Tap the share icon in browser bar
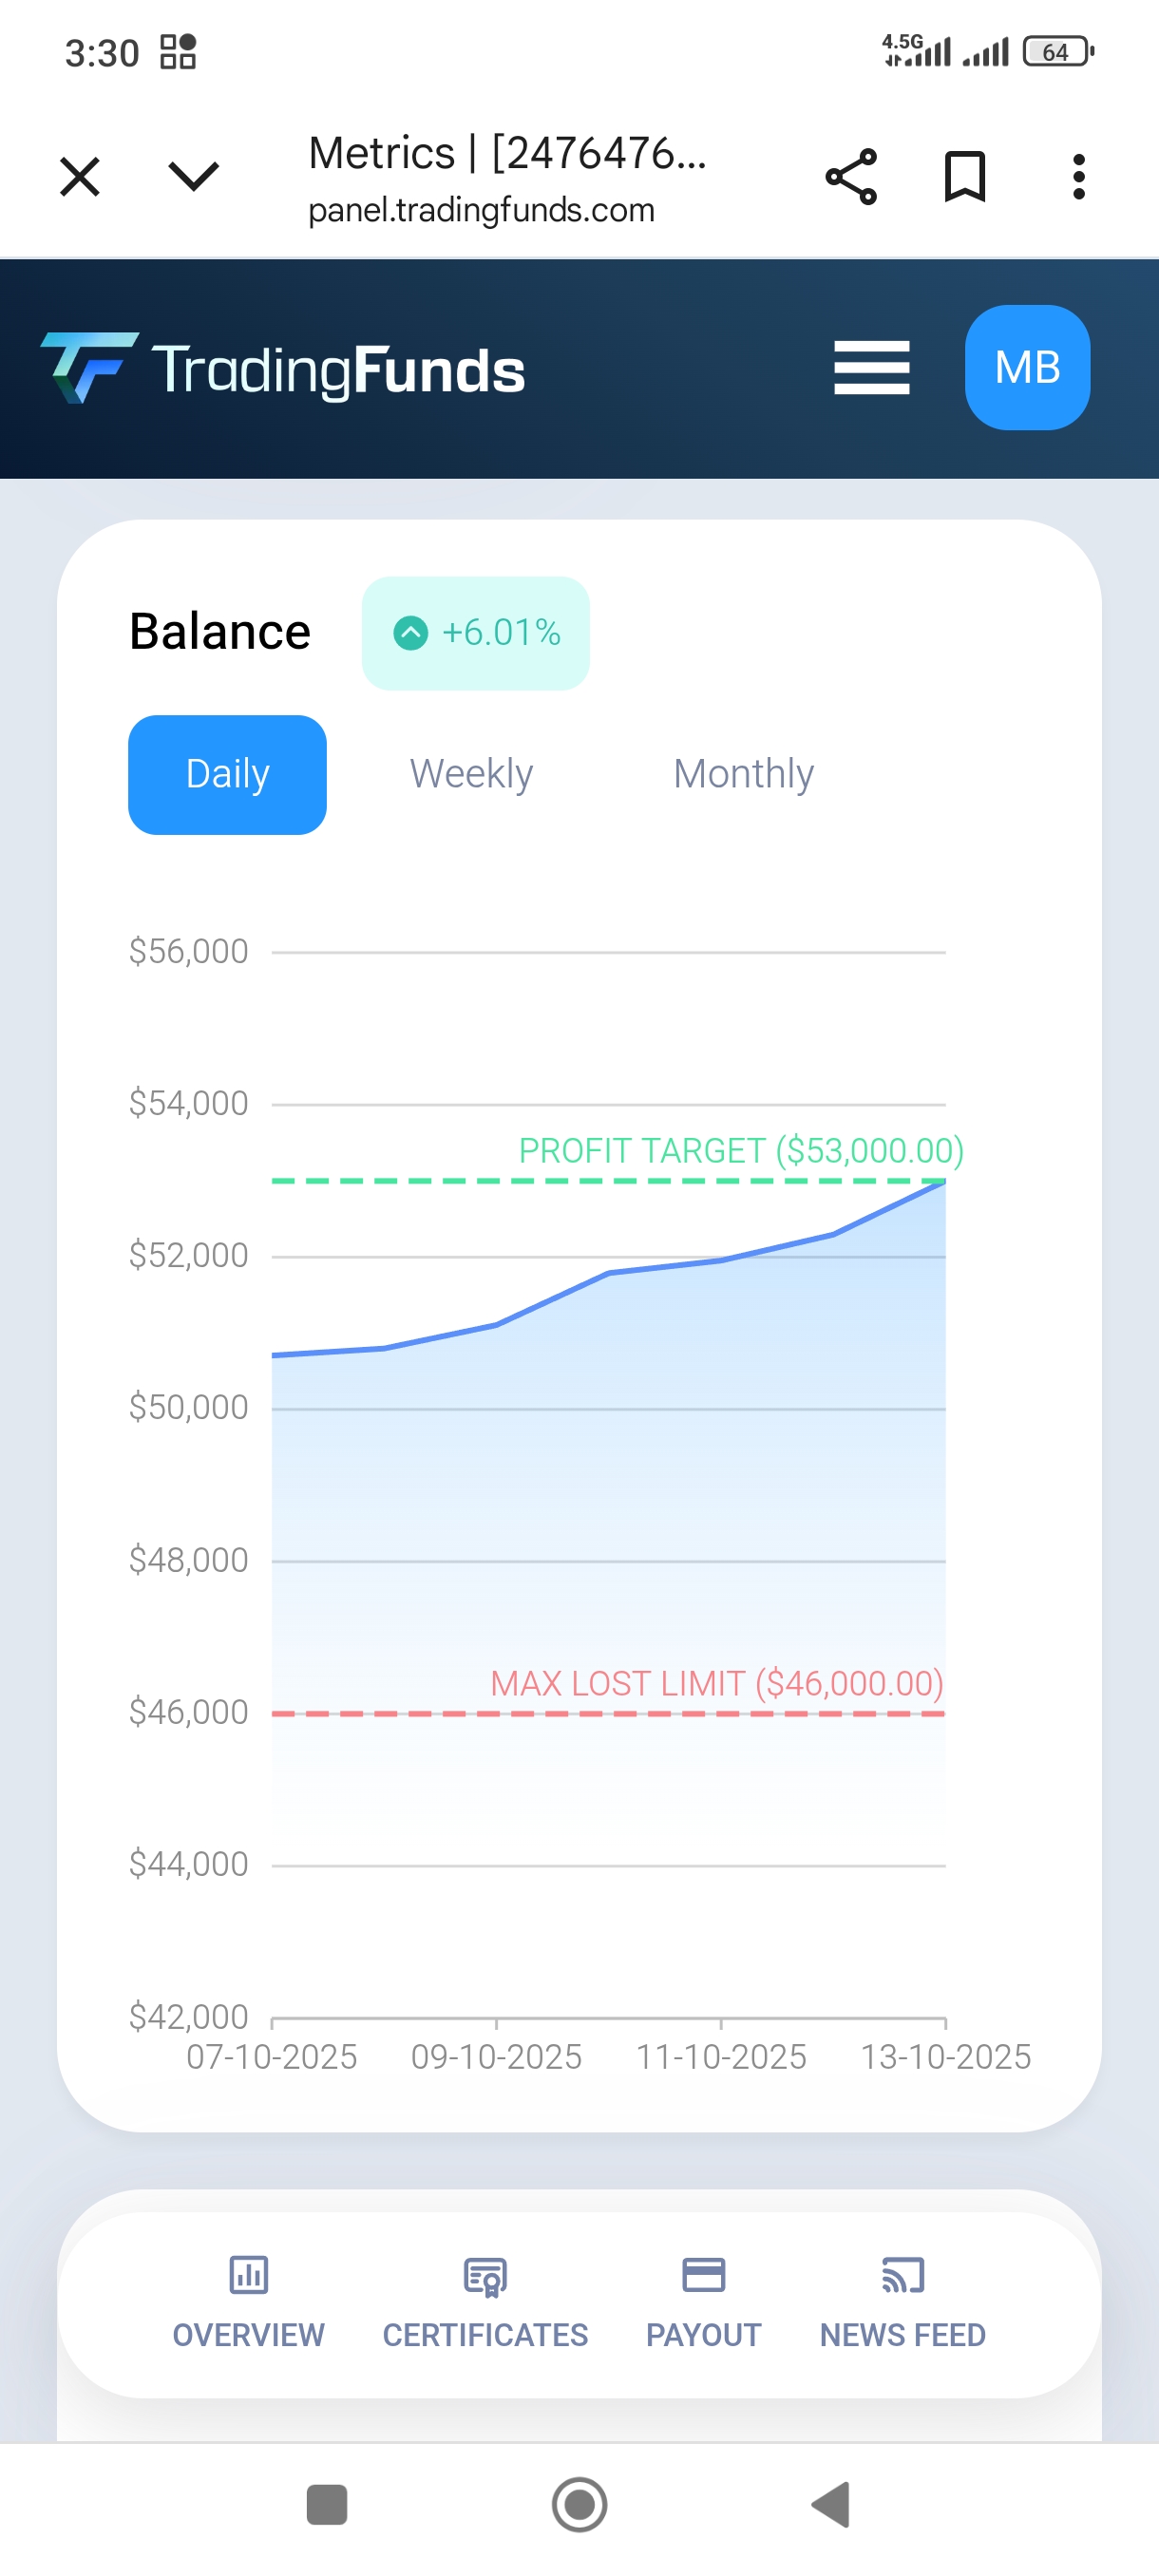Viewport: 1159px width, 2576px height. (x=850, y=177)
